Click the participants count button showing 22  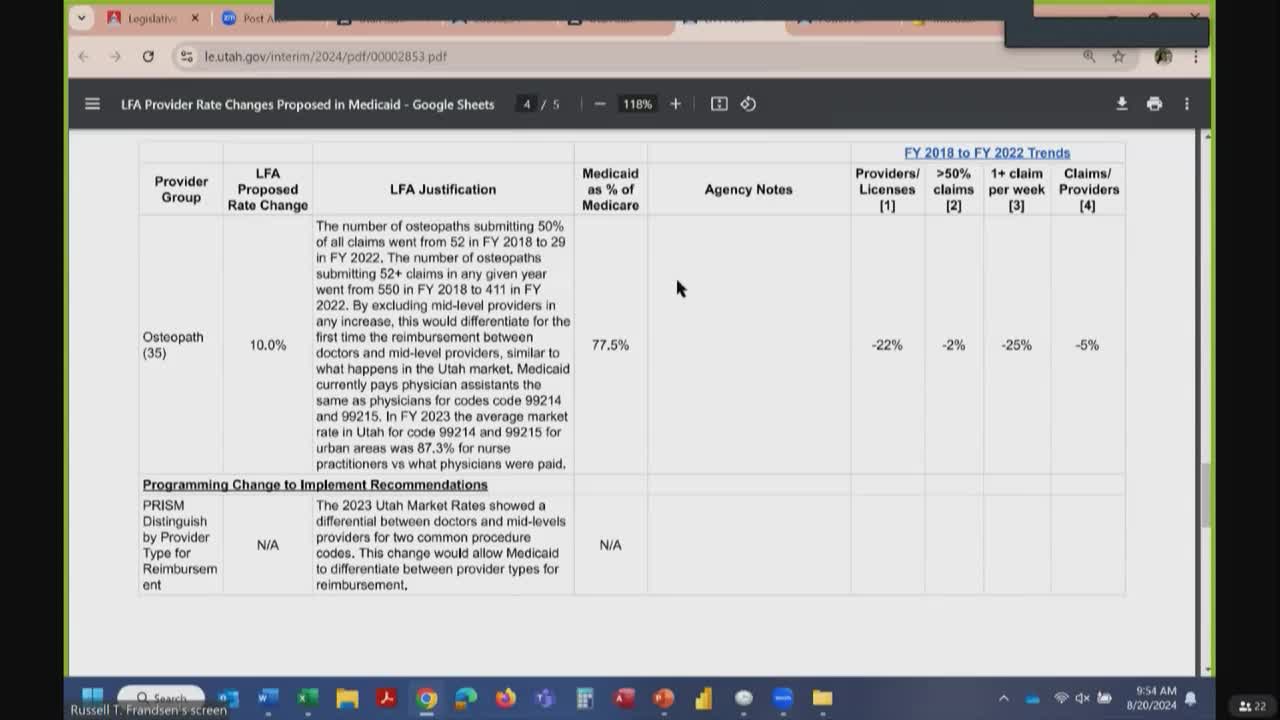click(x=1253, y=706)
